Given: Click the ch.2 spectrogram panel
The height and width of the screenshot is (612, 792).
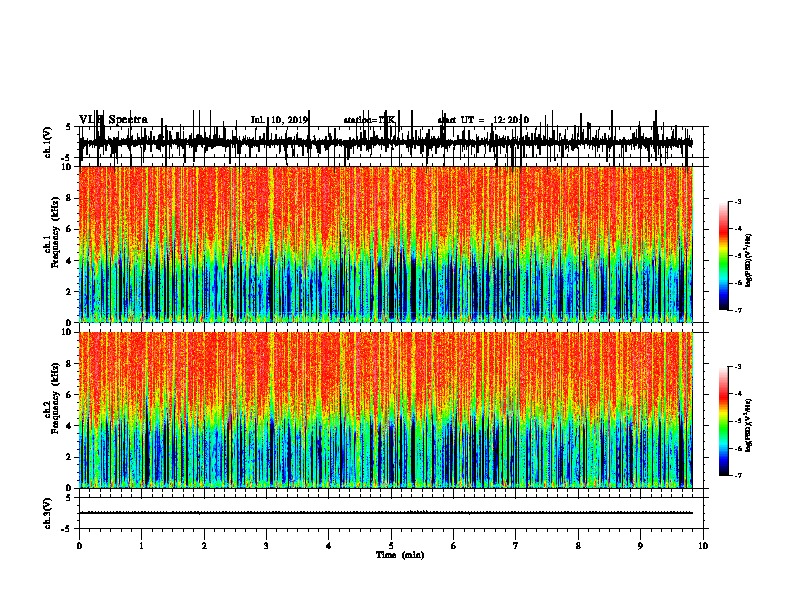Looking at the screenshot, I should click(386, 410).
